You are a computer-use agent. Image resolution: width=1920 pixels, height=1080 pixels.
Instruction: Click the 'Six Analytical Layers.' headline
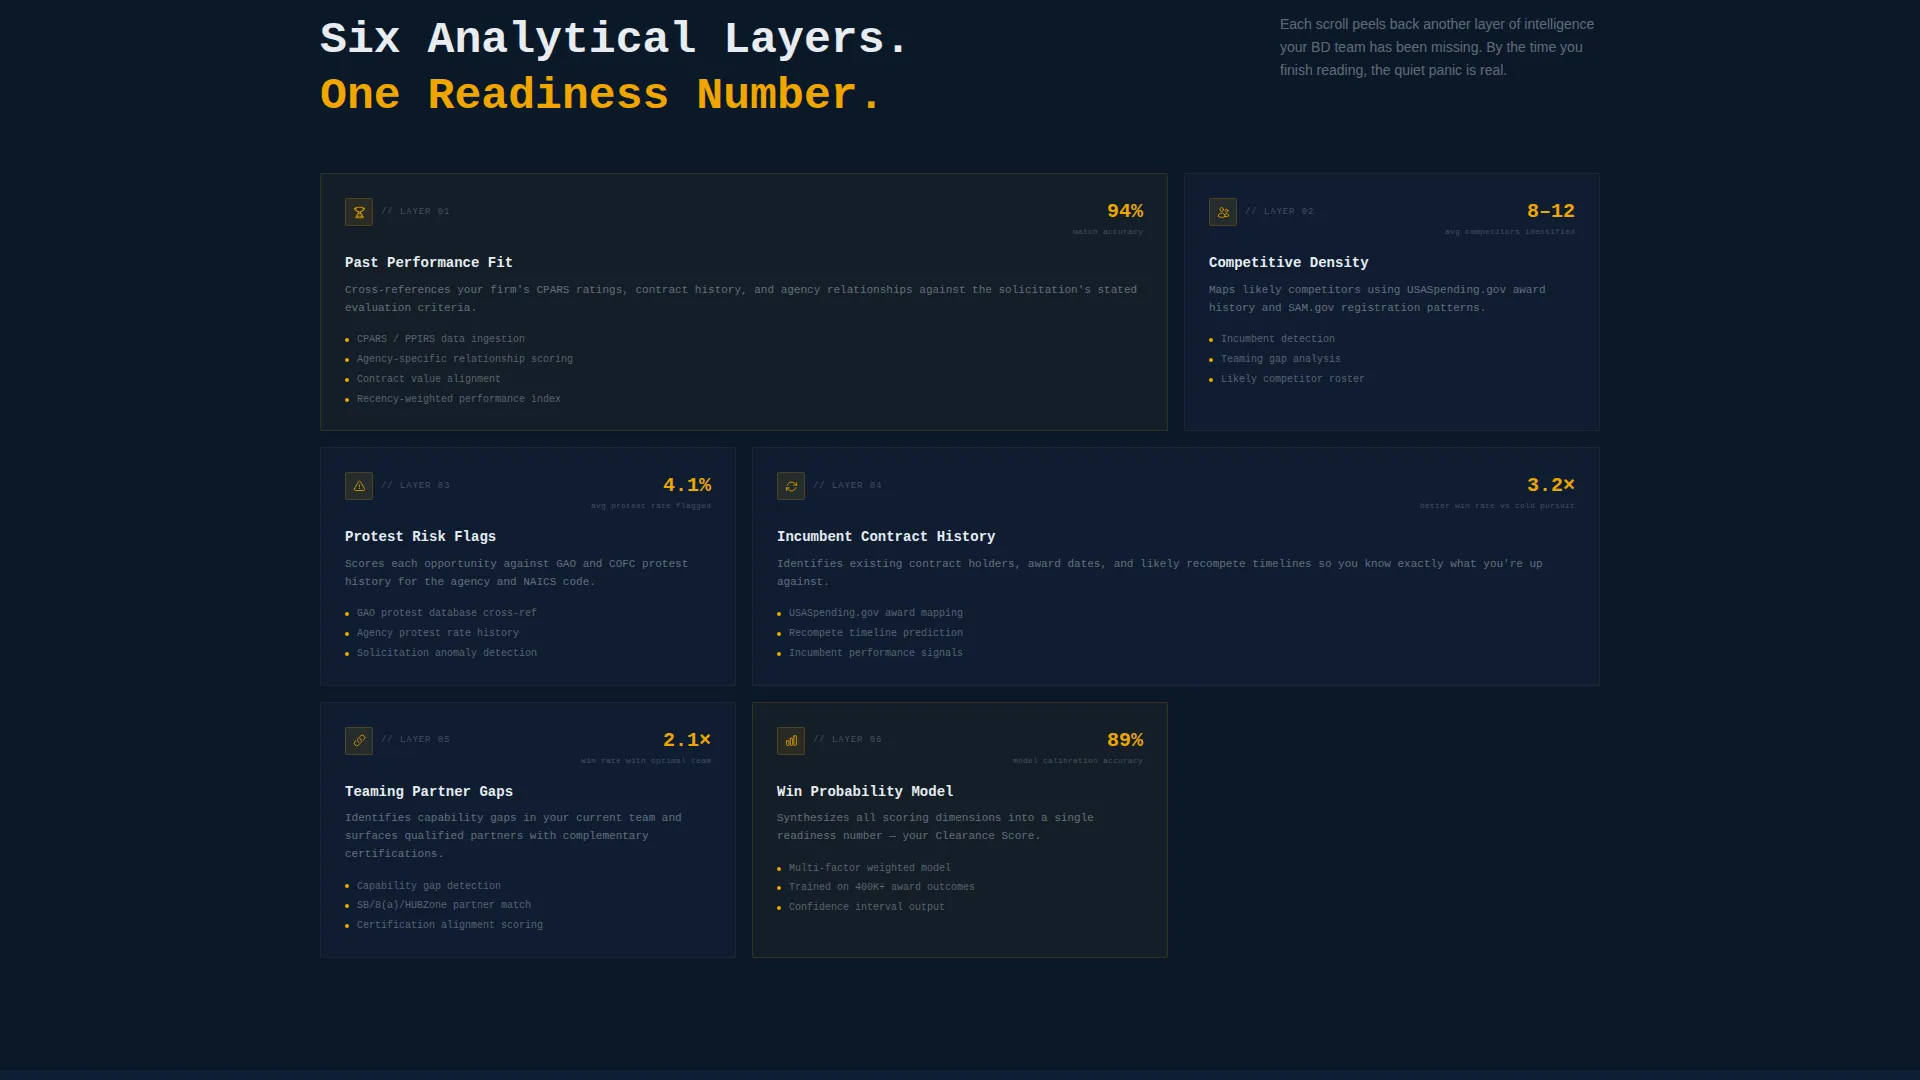click(614, 39)
